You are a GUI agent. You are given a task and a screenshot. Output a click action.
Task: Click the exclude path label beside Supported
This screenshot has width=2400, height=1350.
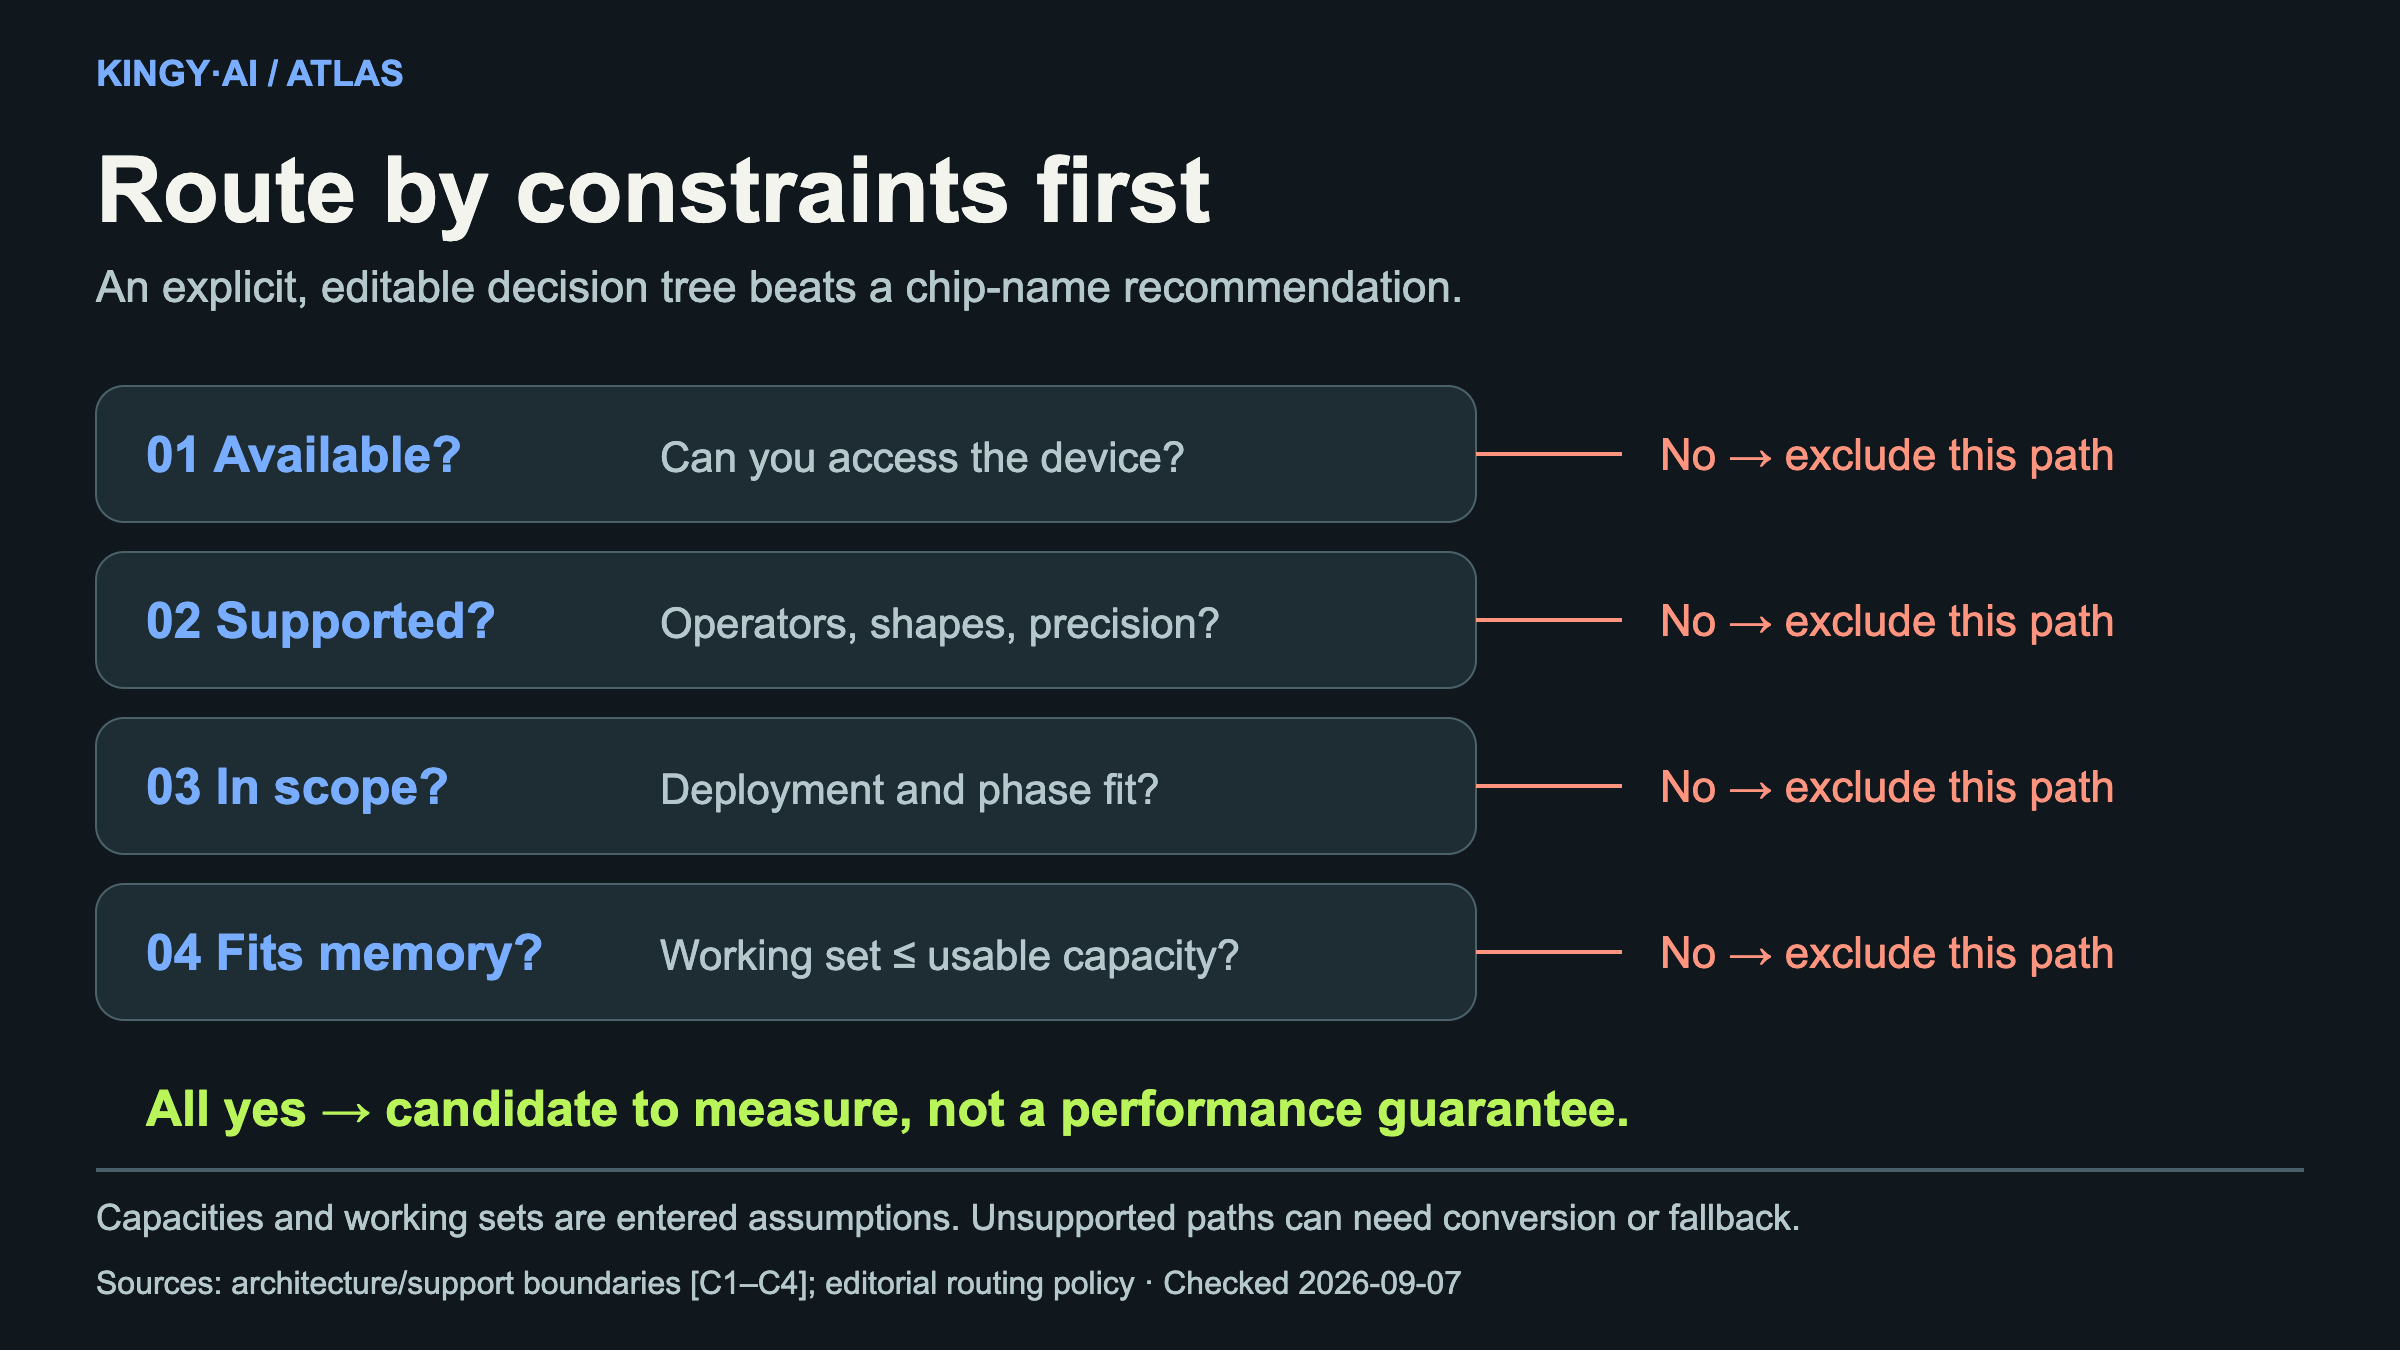1887,622
